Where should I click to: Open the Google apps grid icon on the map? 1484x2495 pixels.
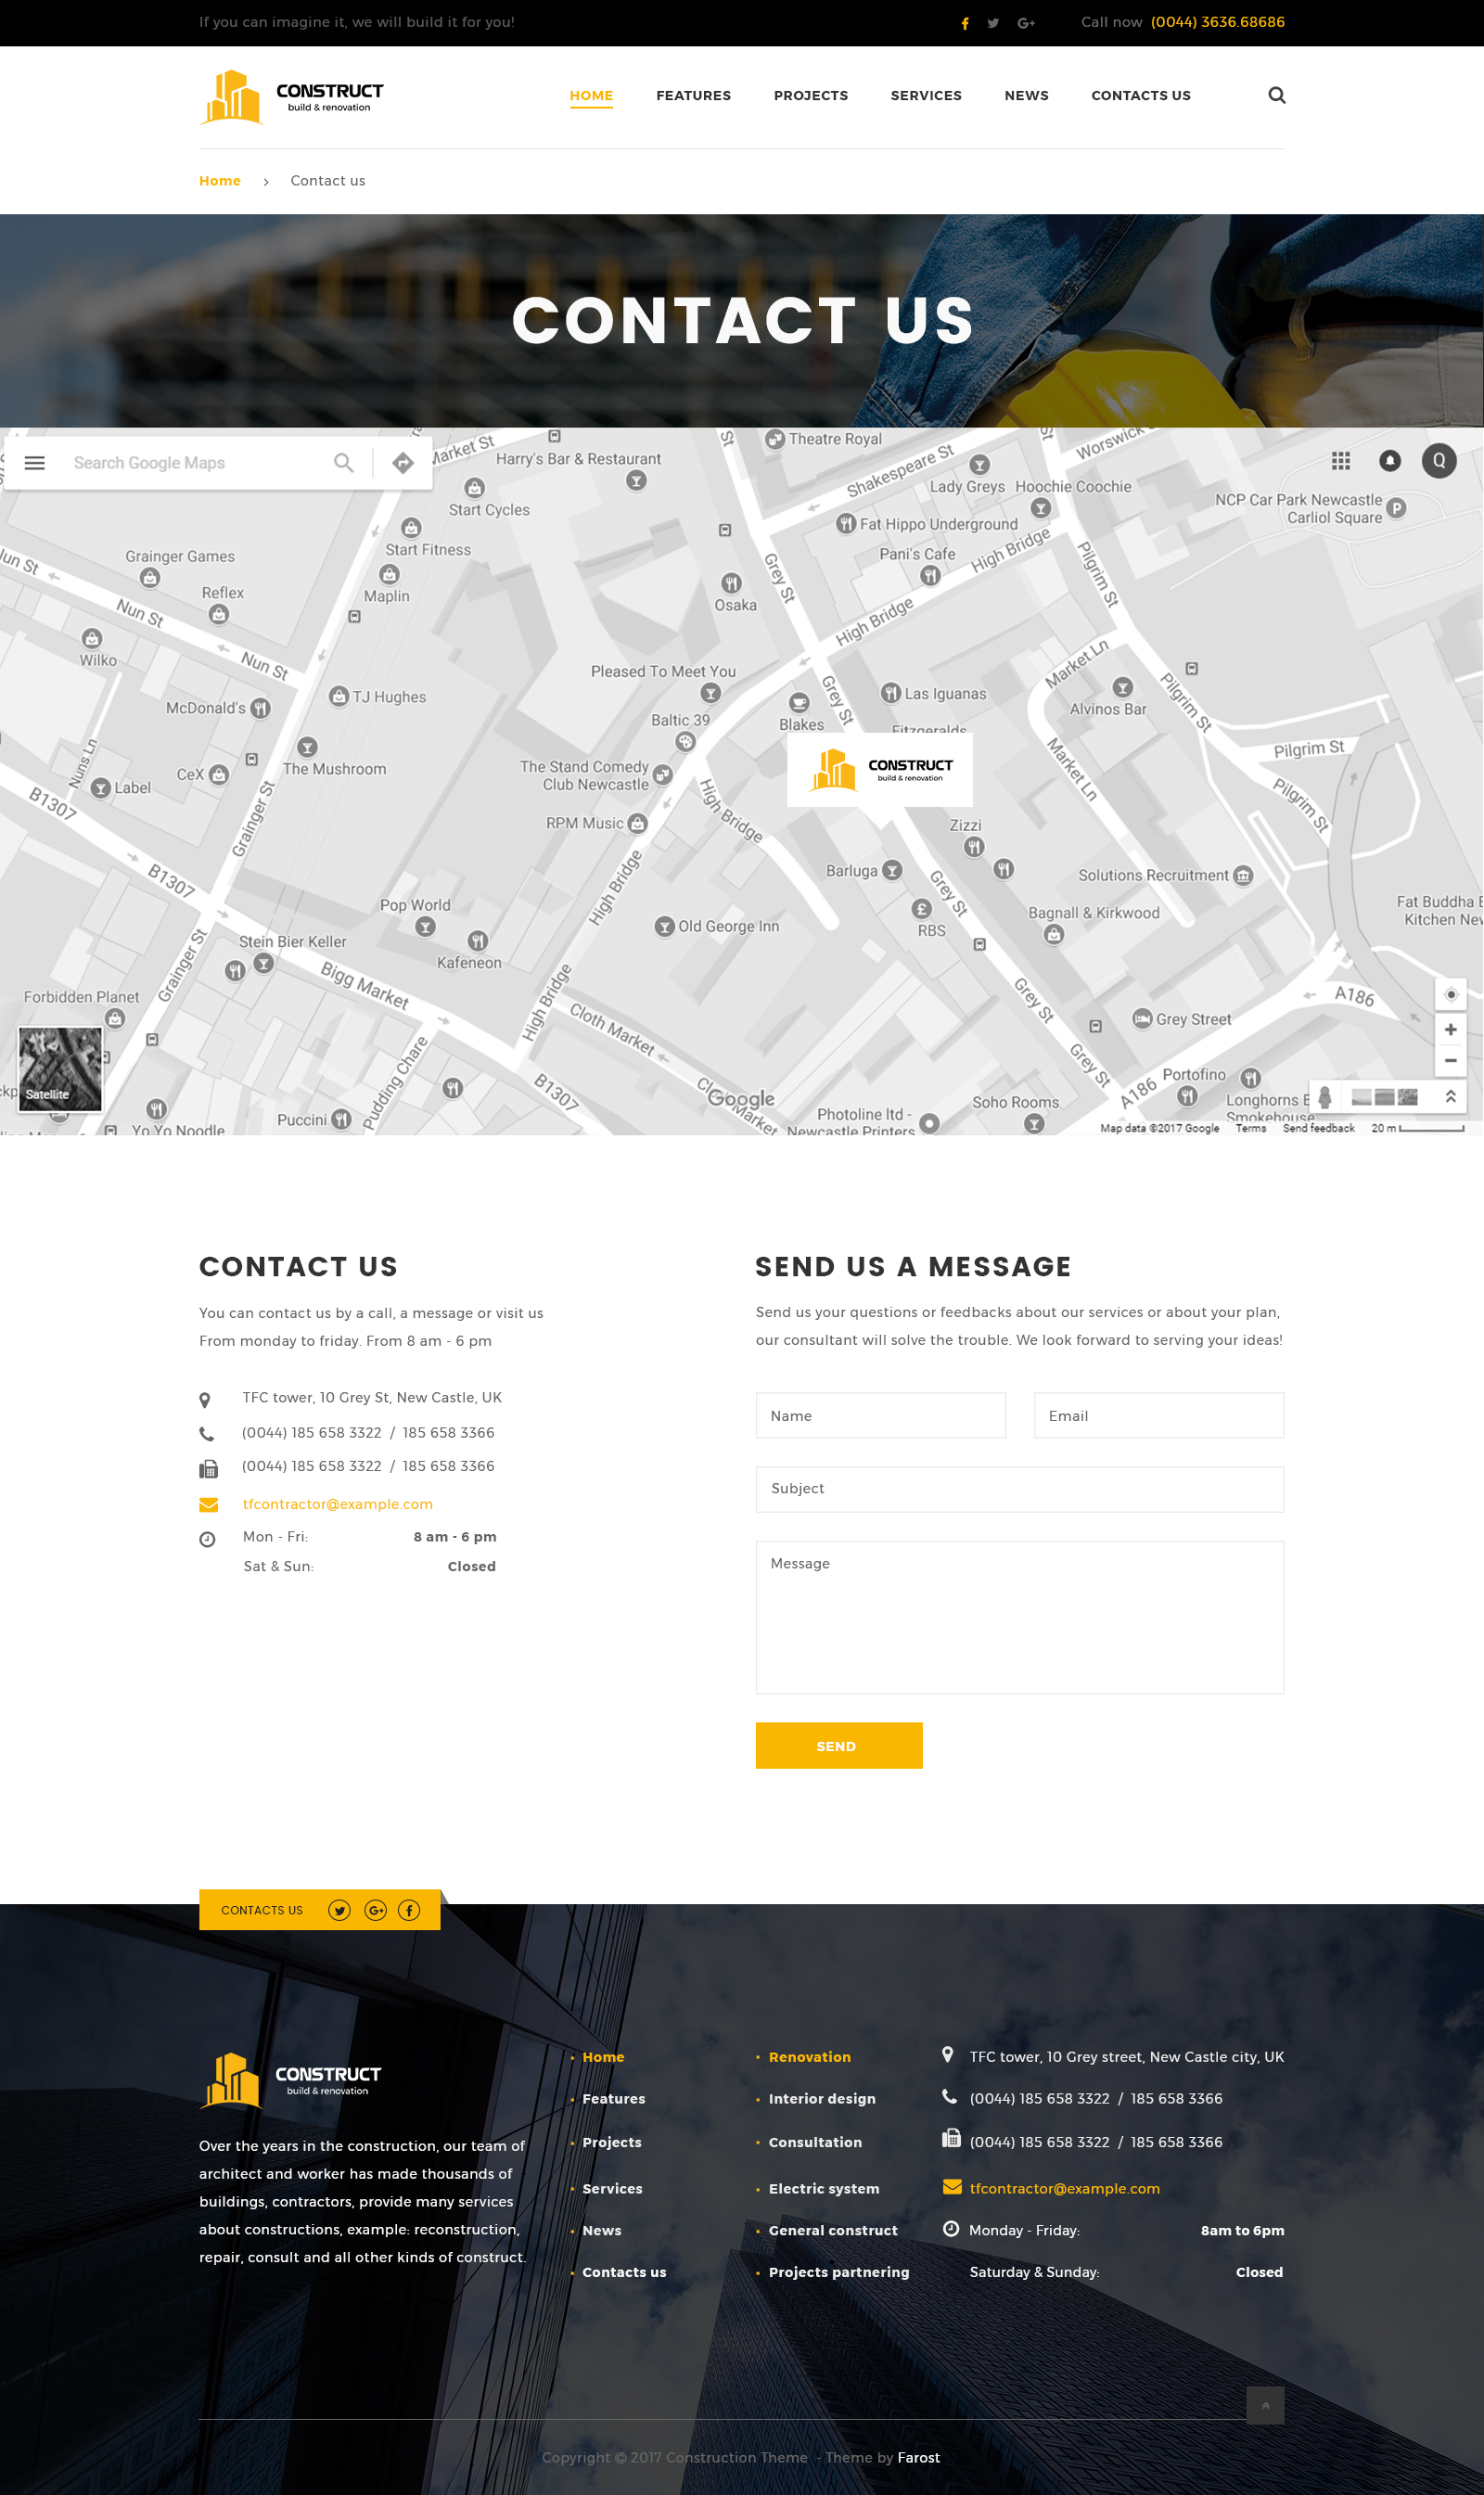click(x=1341, y=461)
